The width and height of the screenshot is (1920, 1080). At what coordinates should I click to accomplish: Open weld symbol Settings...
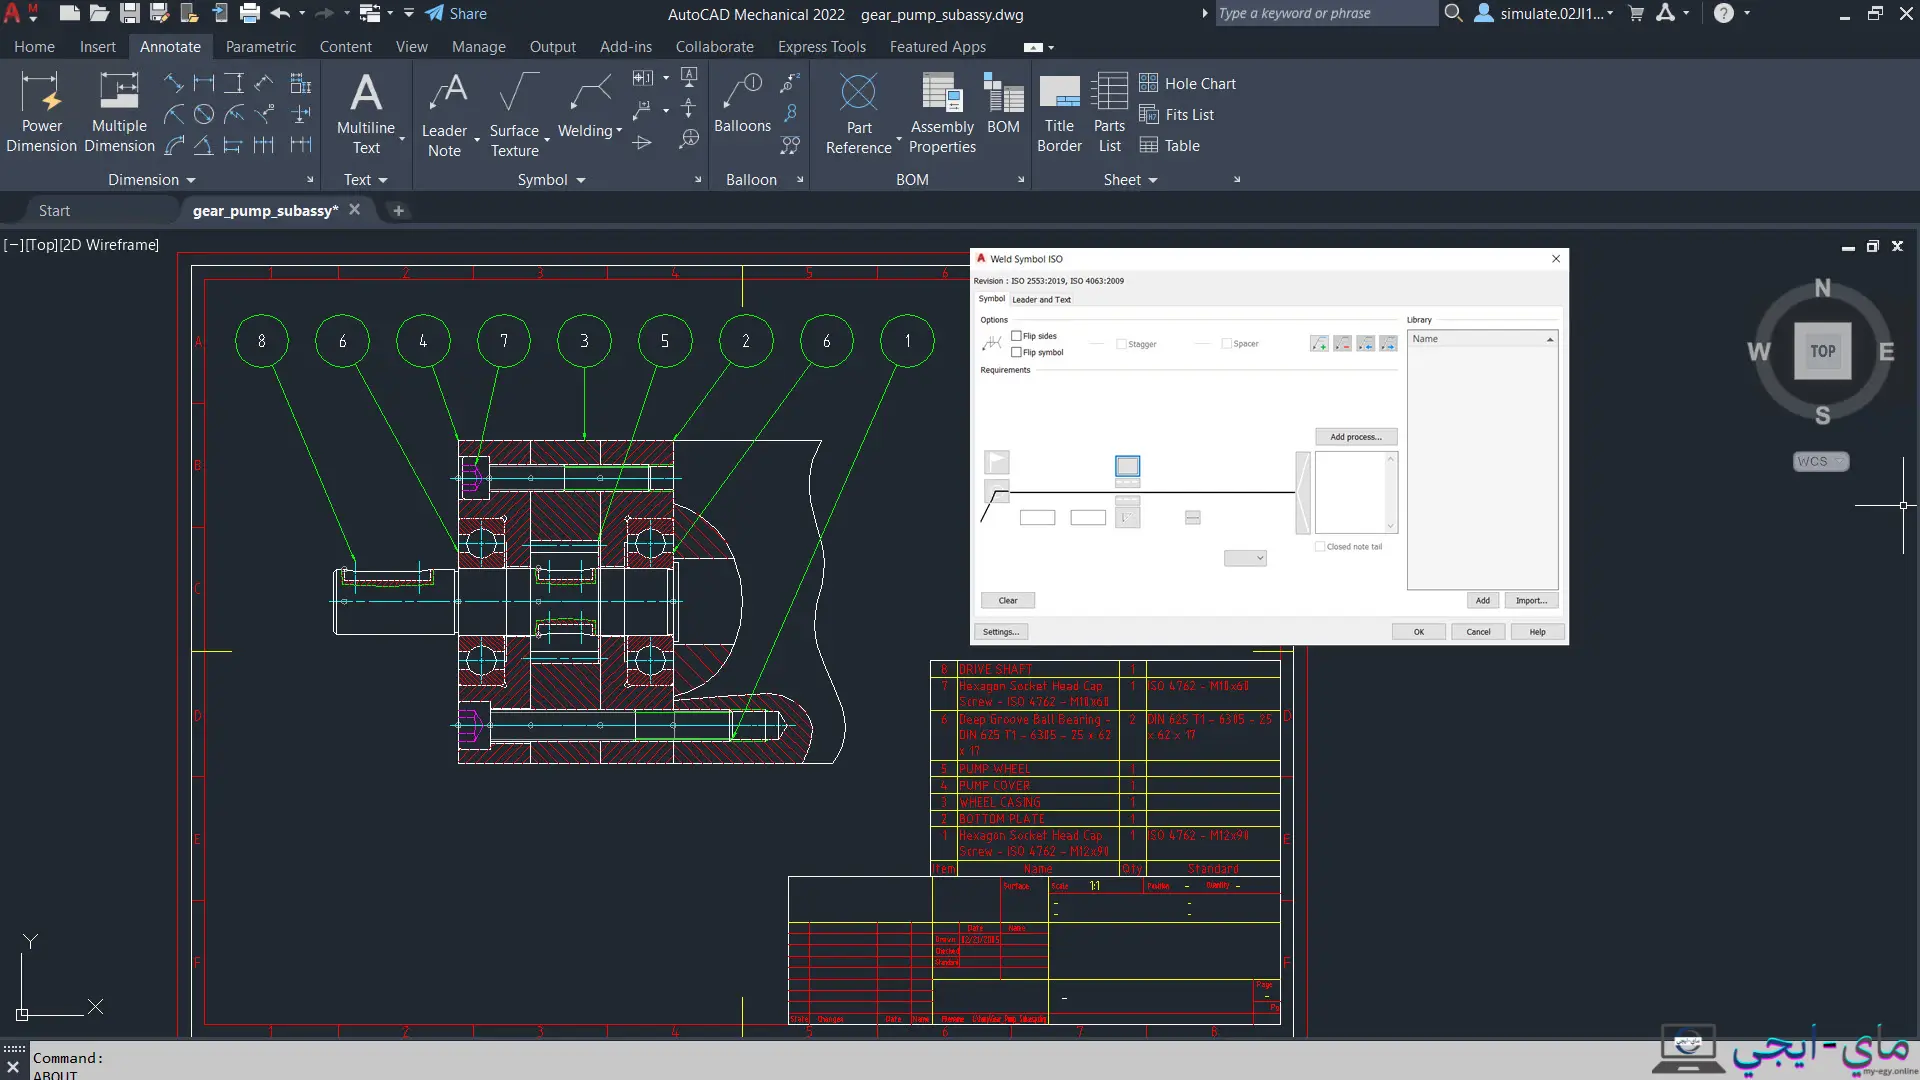pyautogui.click(x=1000, y=632)
